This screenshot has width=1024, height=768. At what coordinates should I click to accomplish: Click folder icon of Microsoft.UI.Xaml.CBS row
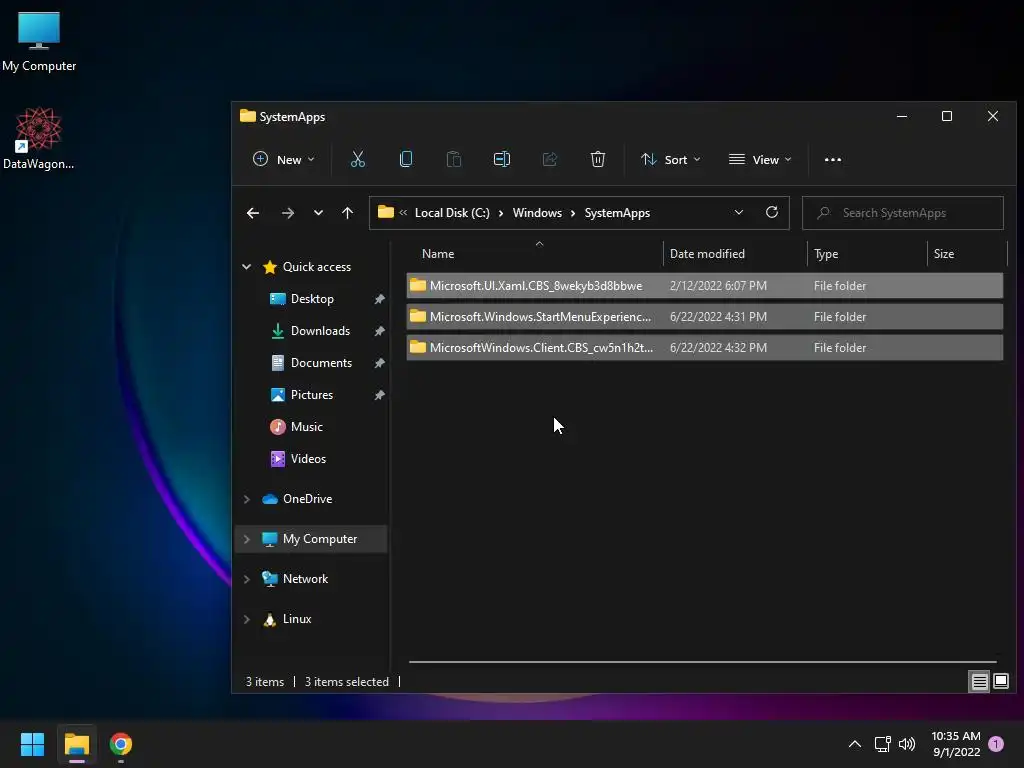pos(418,285)
